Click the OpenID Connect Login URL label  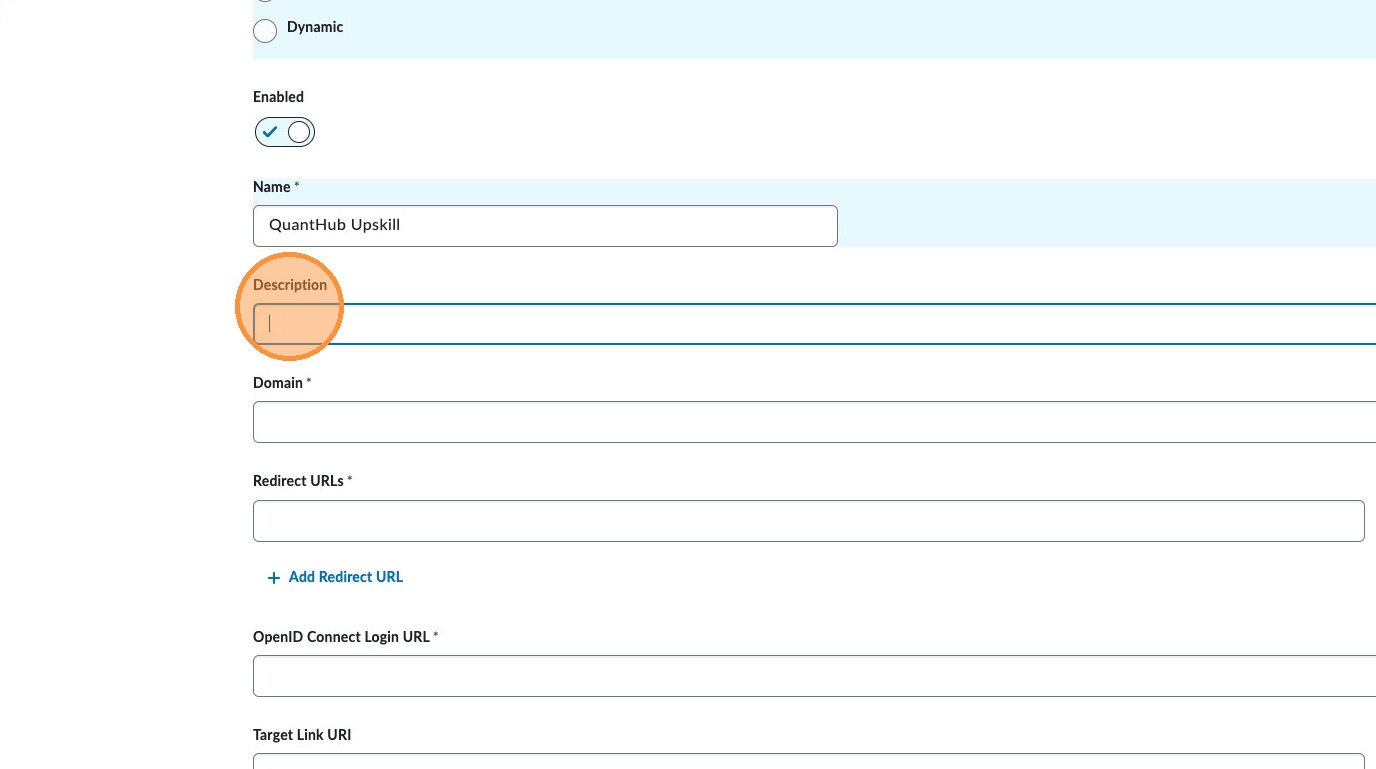[x=341, y=637]
